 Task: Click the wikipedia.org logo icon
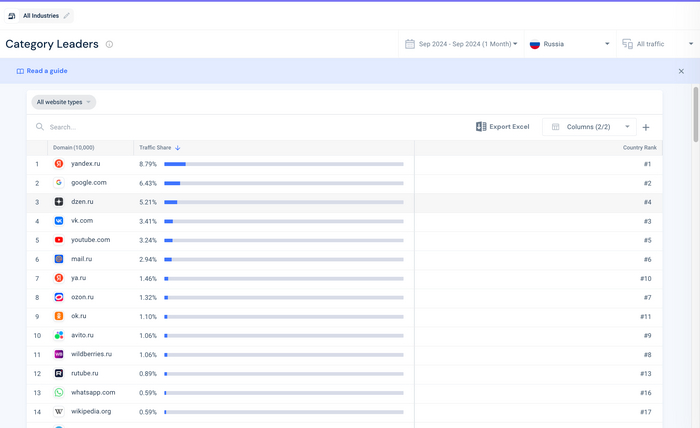click(59, 412)
